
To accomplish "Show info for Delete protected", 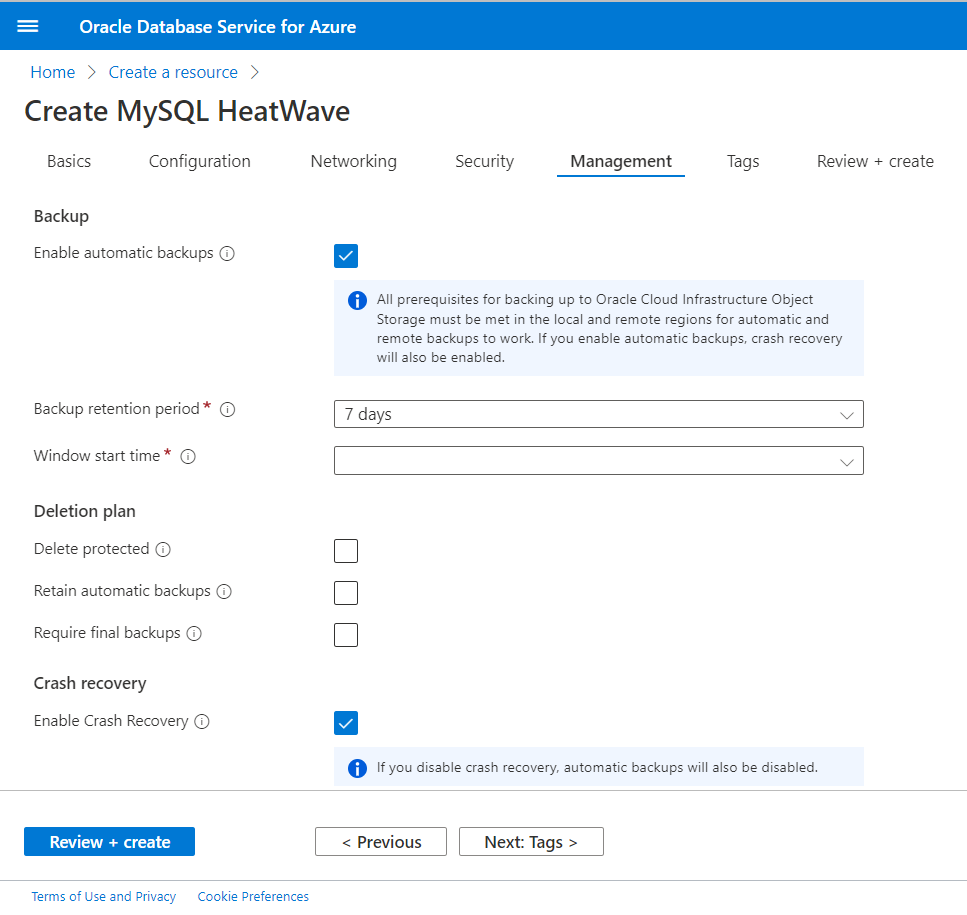I will (x=163, y=549).
